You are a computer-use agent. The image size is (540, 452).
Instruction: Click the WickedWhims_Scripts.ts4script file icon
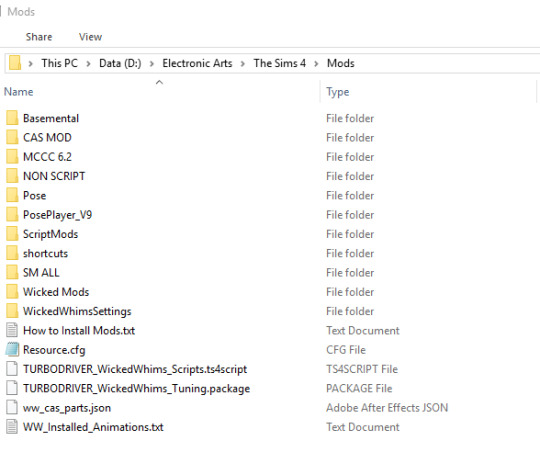tap(12, 369)
